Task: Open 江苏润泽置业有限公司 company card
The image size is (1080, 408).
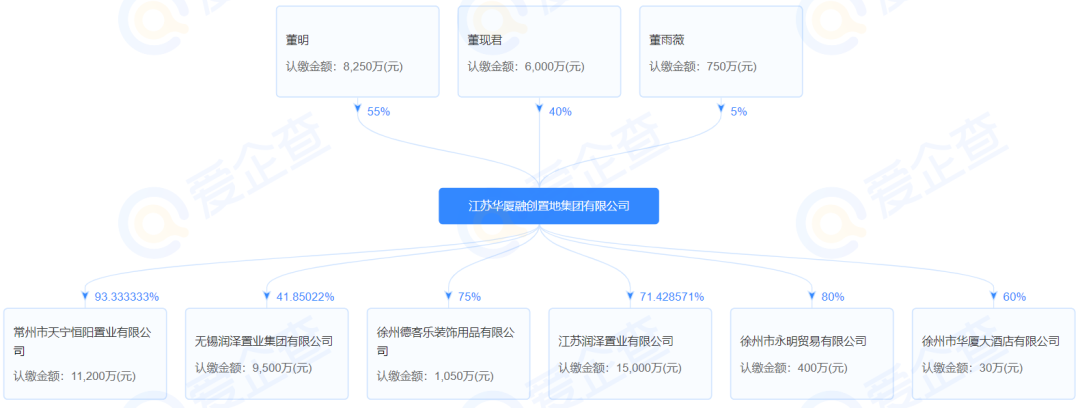Action: tap(630, 354)
